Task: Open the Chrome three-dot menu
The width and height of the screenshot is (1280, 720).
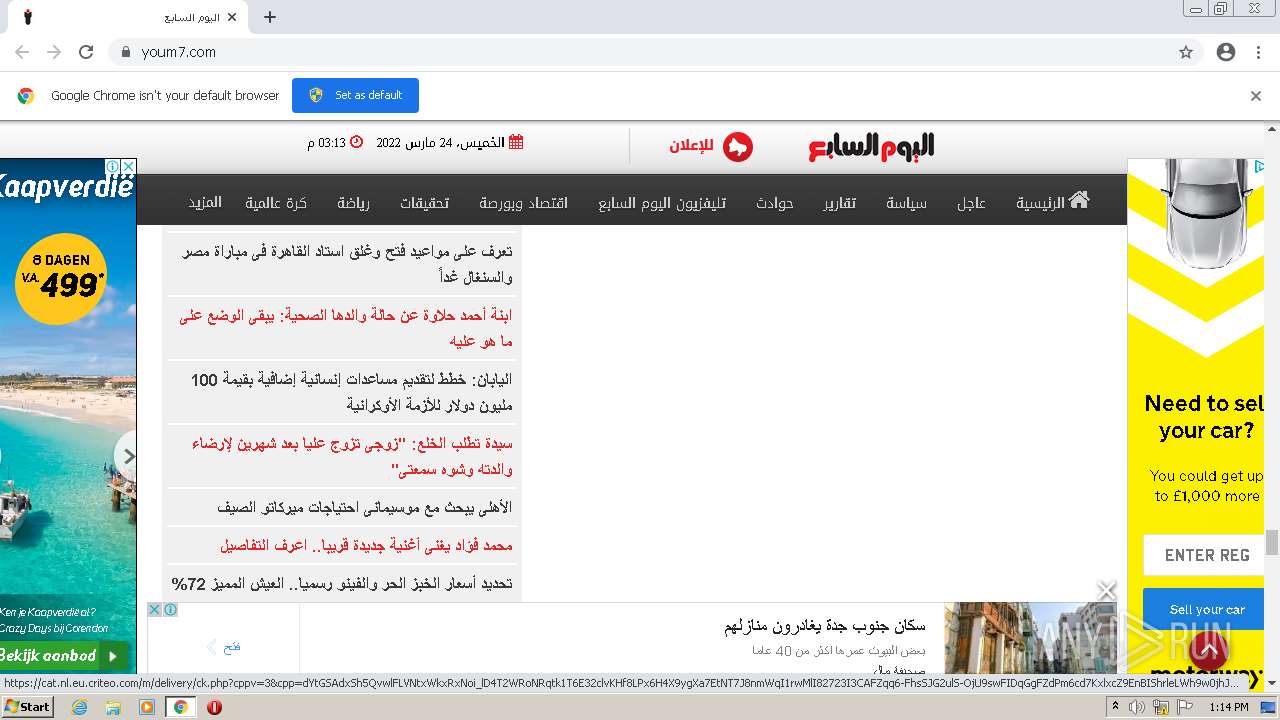Action: pyautogui.click(x=1258, y=52)
